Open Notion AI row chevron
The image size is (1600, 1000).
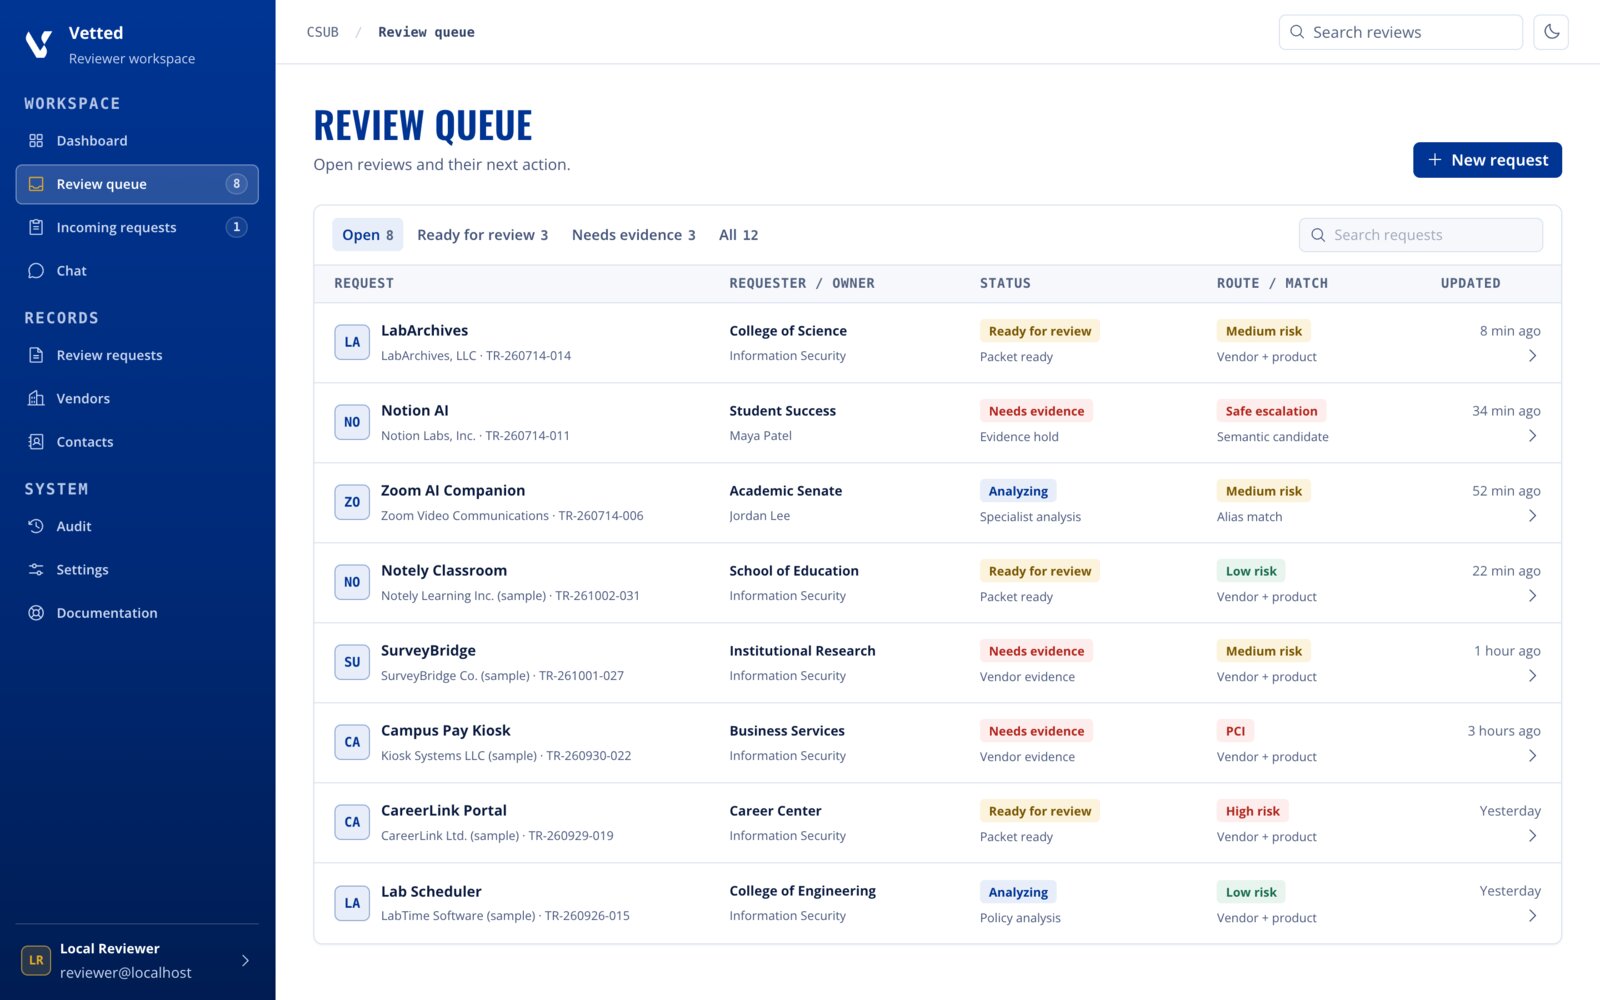tap(1532, 436)
